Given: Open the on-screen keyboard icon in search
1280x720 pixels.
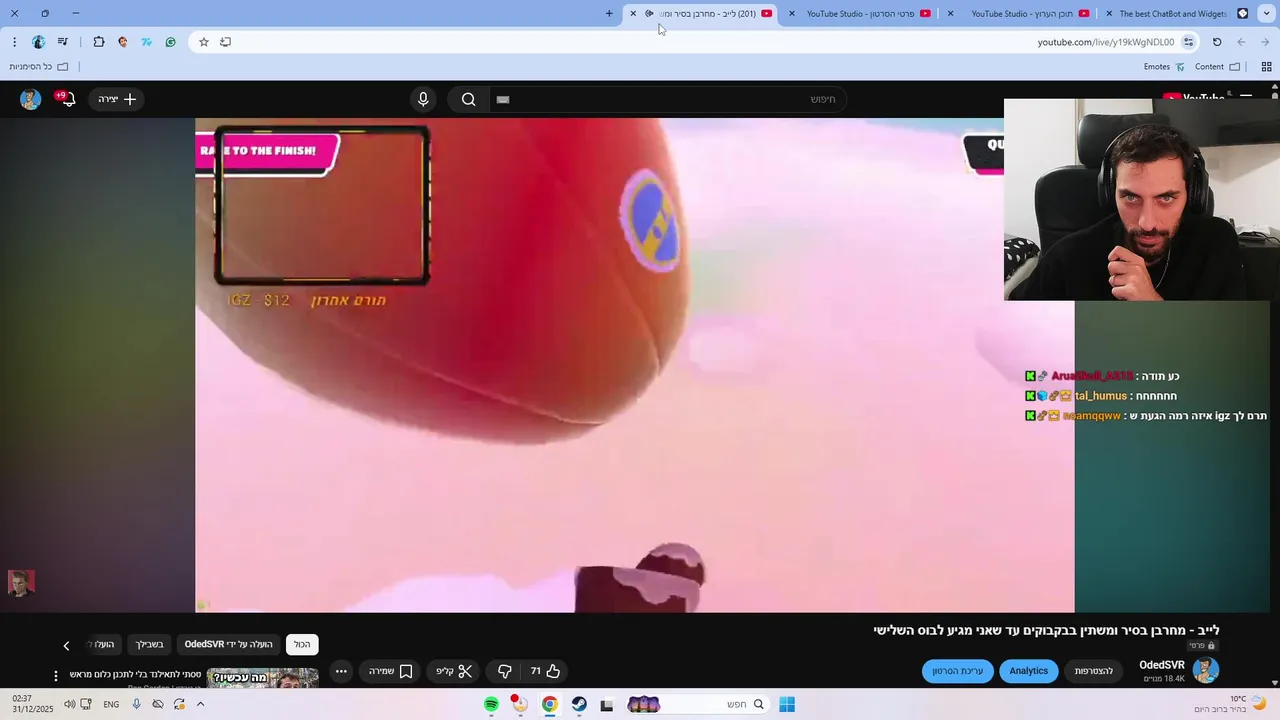Looking at the screenshot, I should 503,99.
